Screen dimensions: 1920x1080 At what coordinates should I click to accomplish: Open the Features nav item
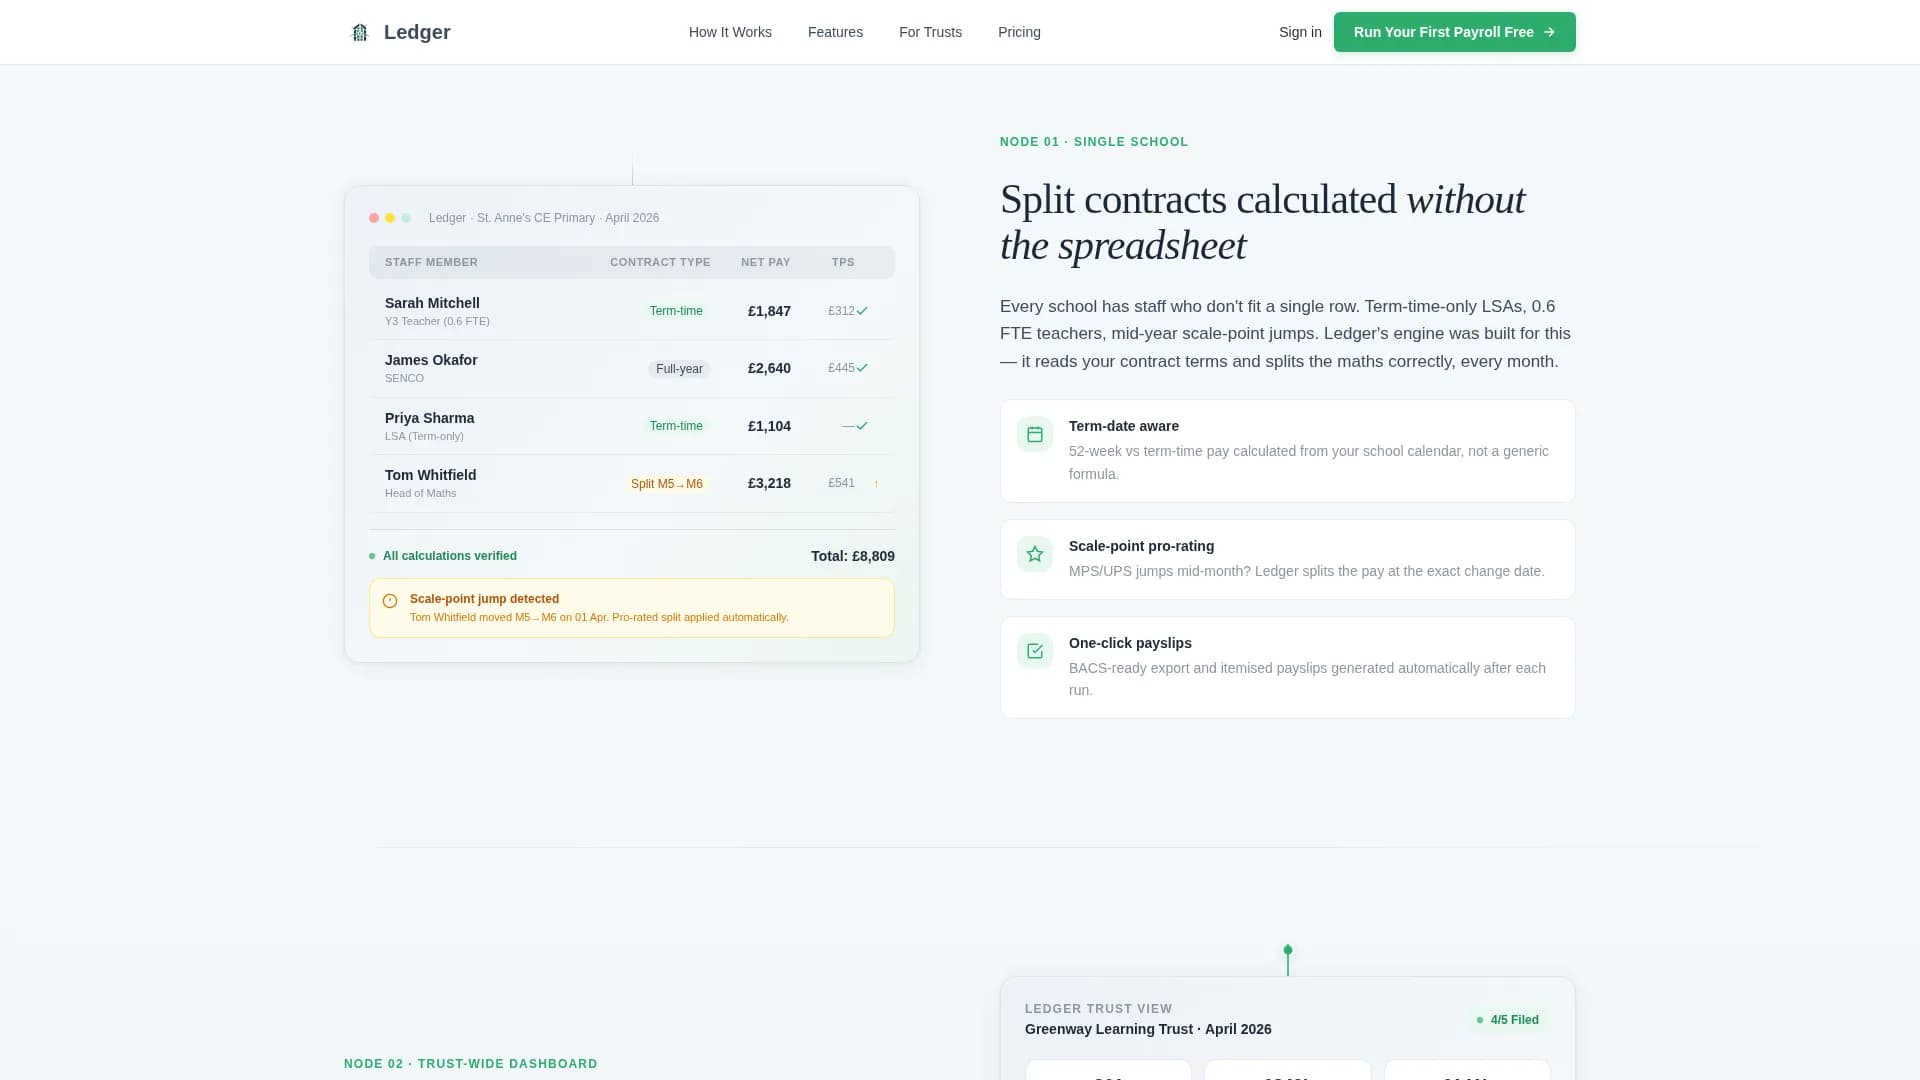tap(835, 32)
